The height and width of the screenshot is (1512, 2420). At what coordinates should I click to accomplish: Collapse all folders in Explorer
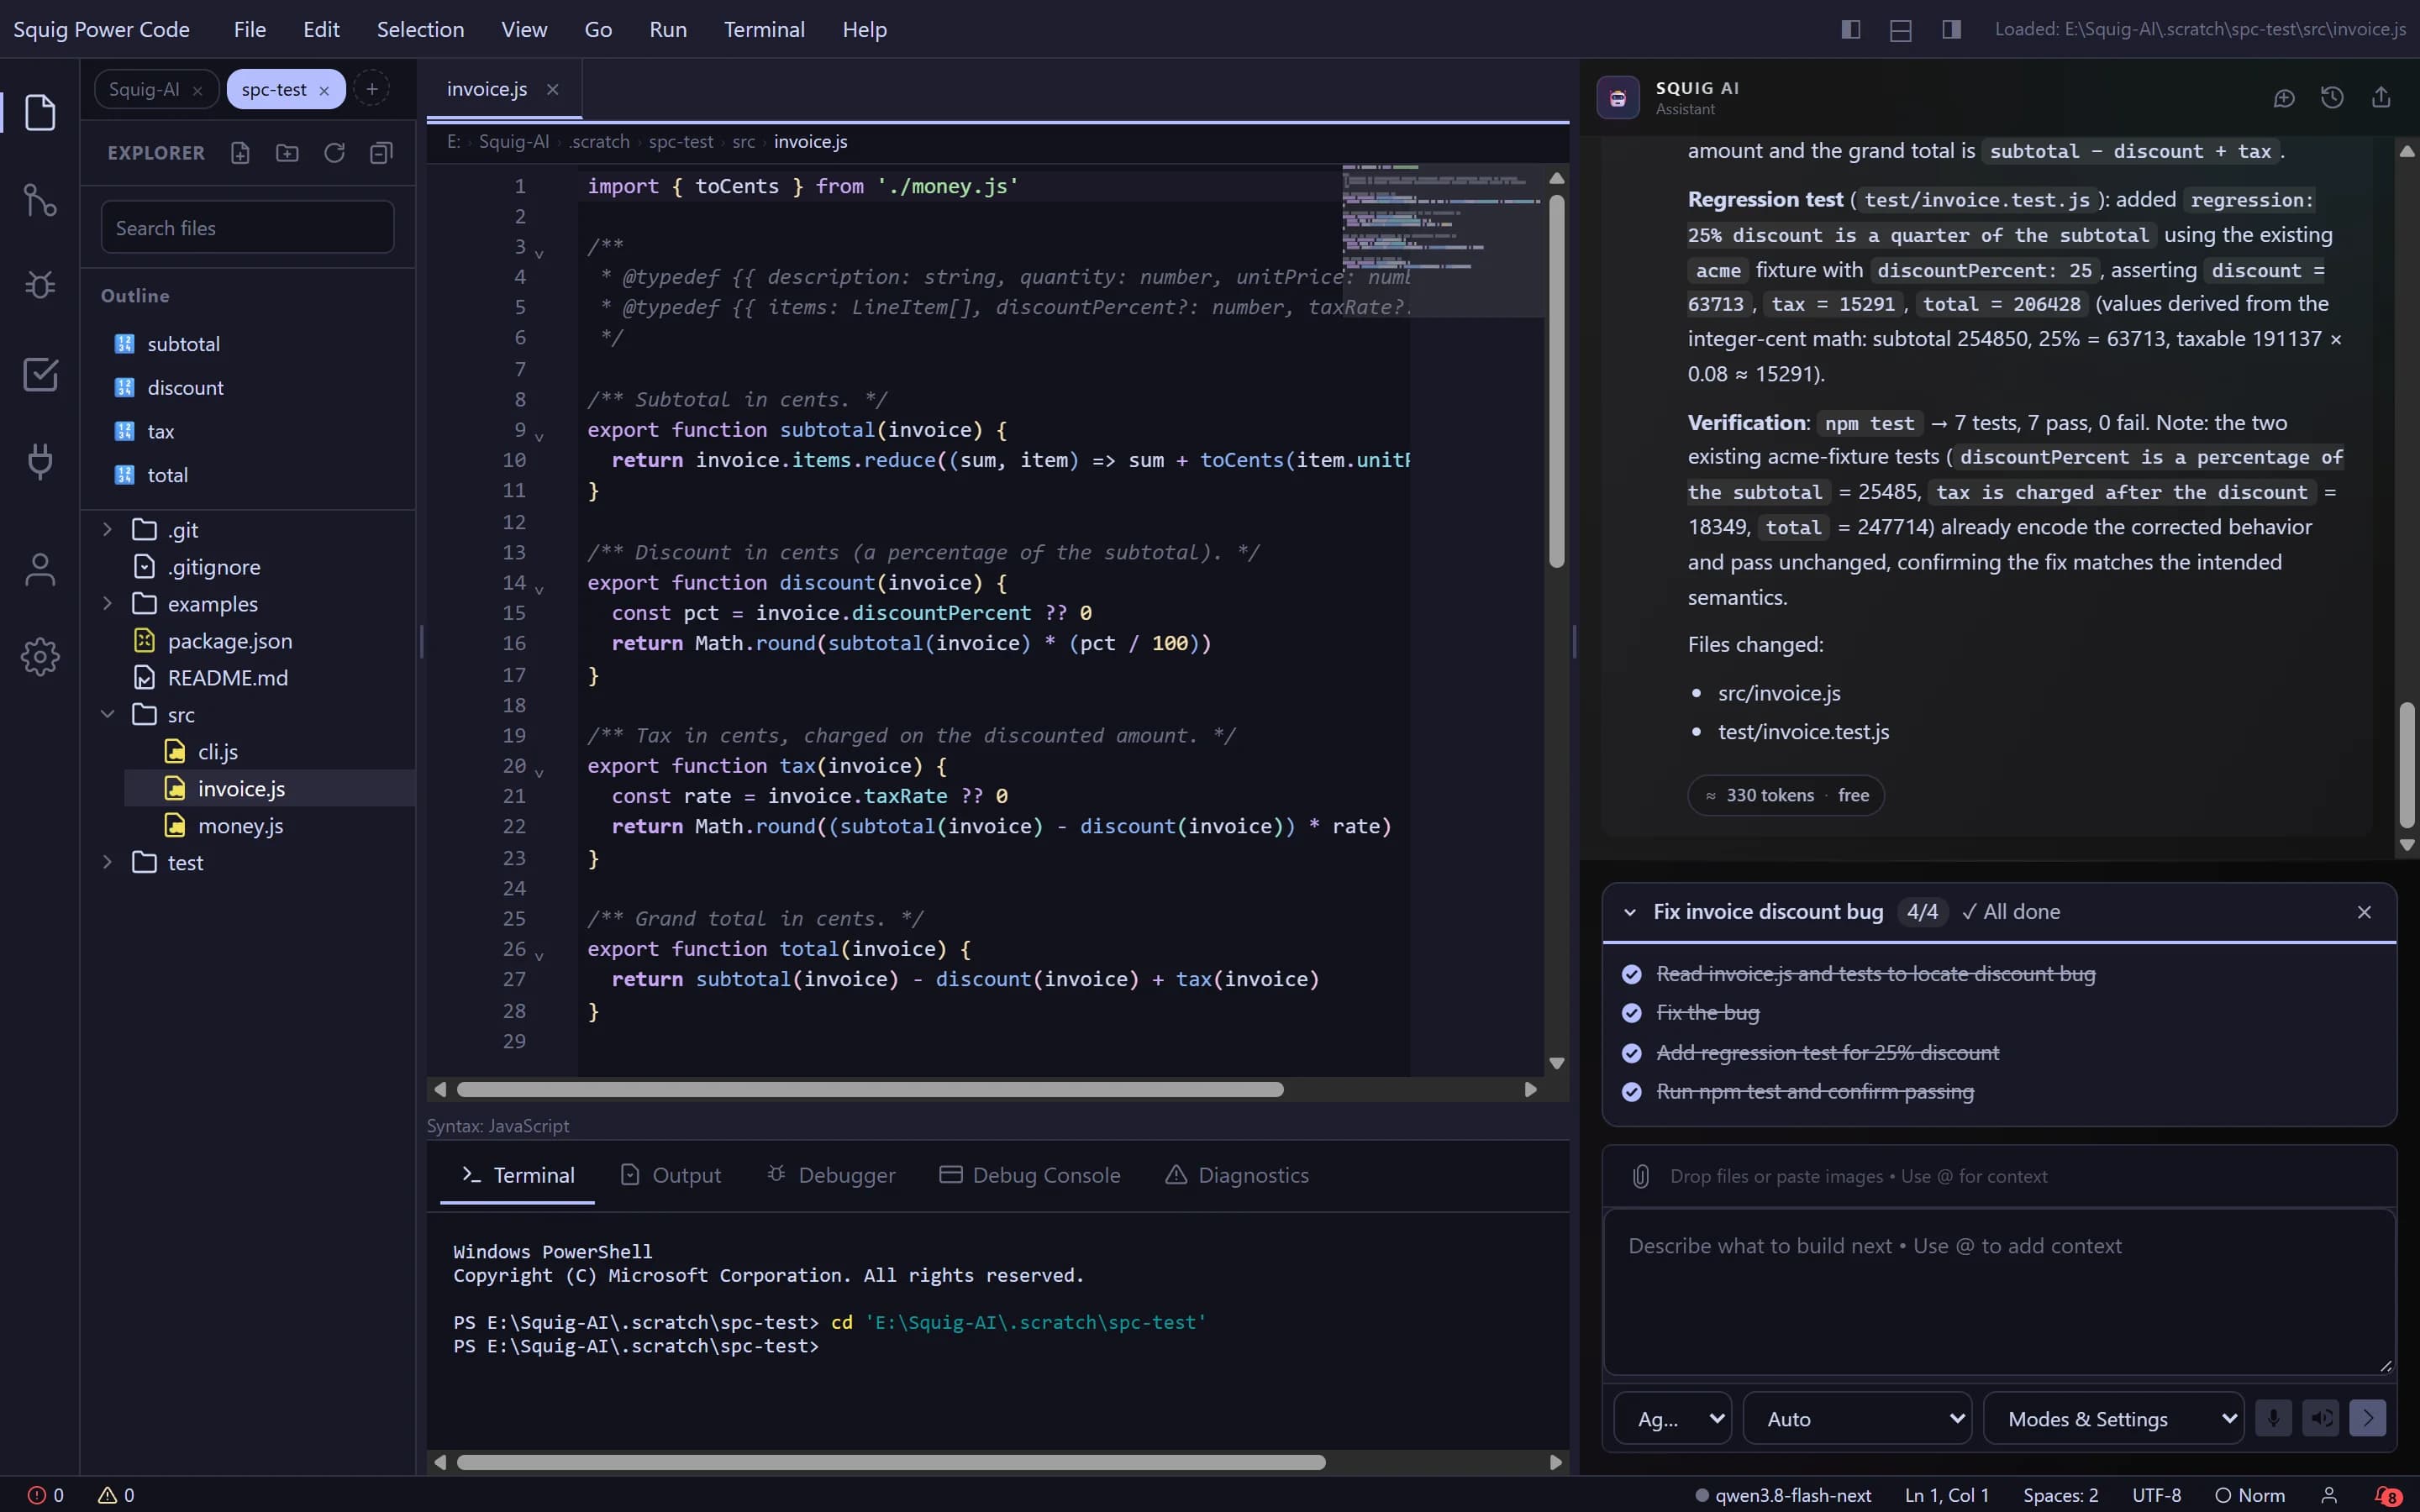click(381, 153)
